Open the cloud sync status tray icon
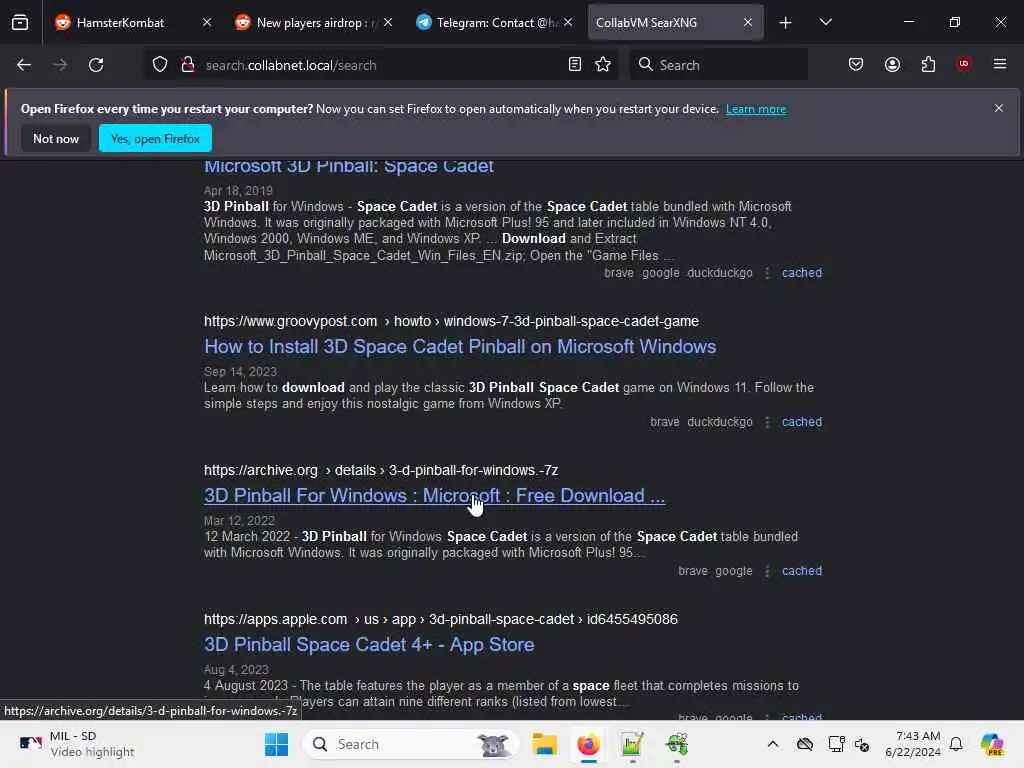 tap(805, 744)
